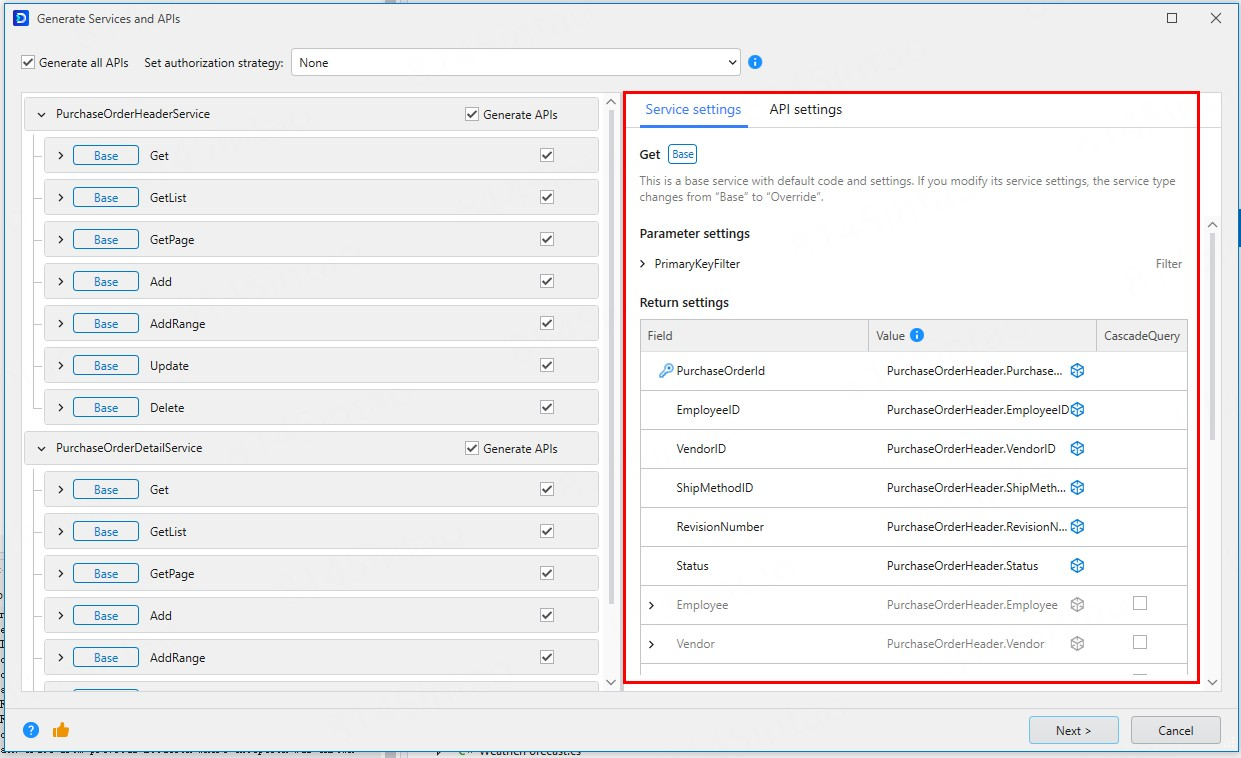
Task: Enable CascadeQuery checkbox for Employee row
Action: tap(1140, 603)
